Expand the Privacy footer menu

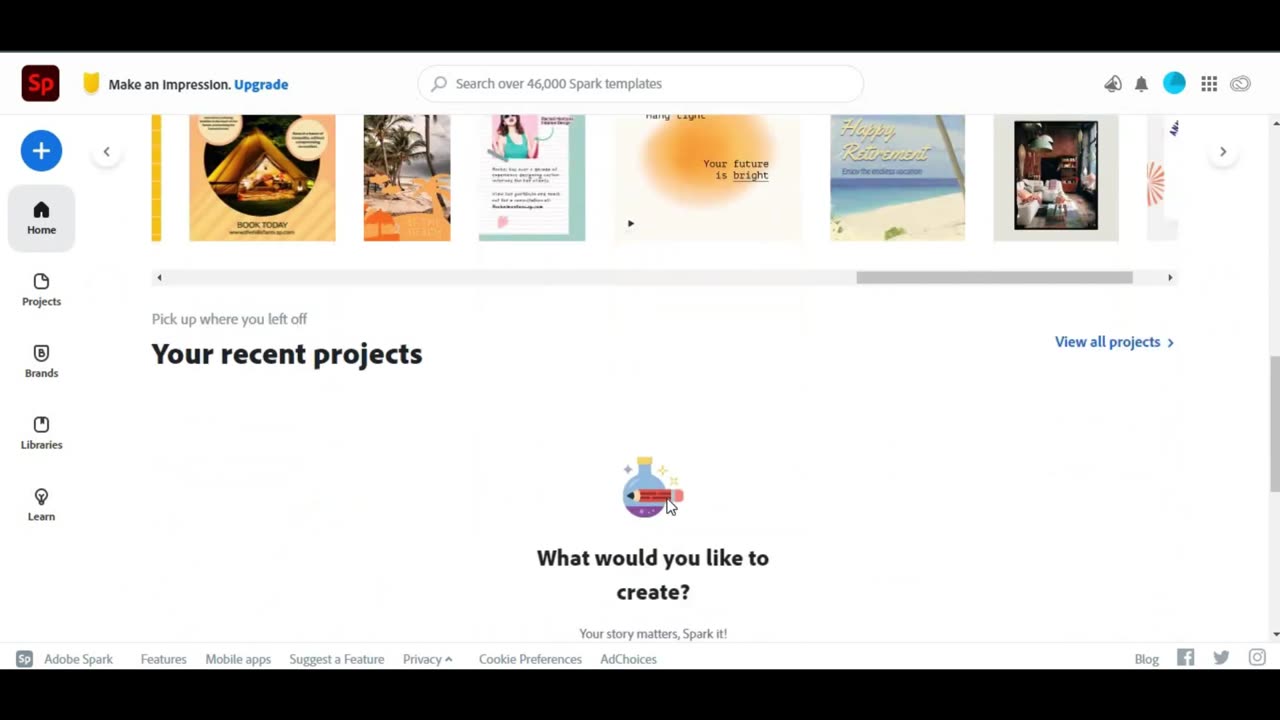[x=428, y=659]
